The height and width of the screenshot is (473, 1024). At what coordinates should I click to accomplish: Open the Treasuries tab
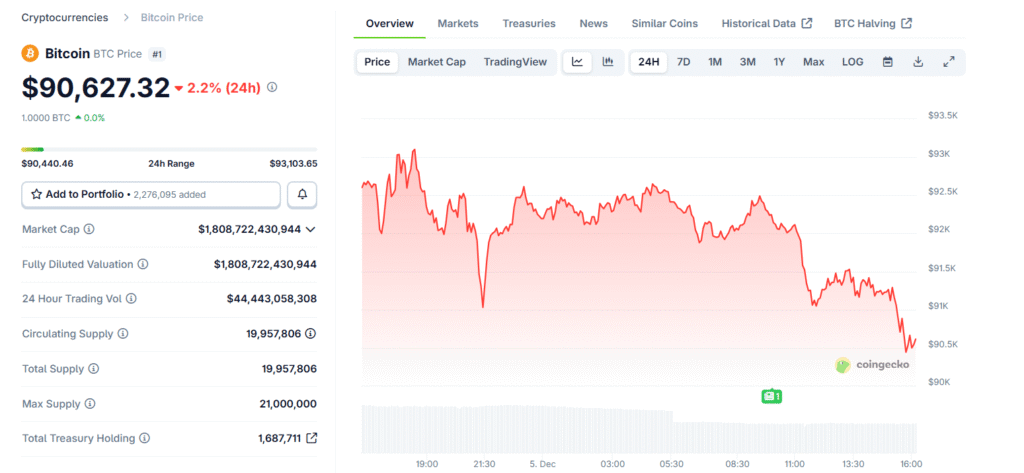[x=529, y=24]
